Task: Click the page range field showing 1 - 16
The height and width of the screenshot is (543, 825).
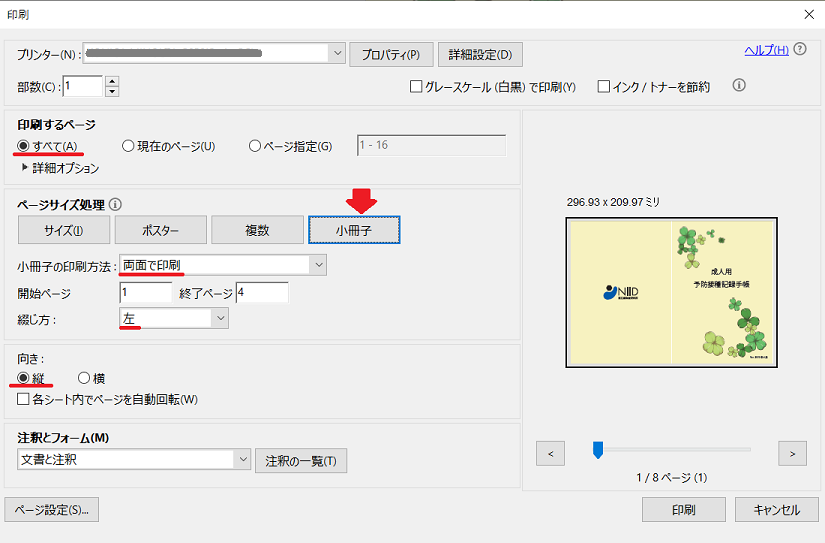Action: [431, 145]
